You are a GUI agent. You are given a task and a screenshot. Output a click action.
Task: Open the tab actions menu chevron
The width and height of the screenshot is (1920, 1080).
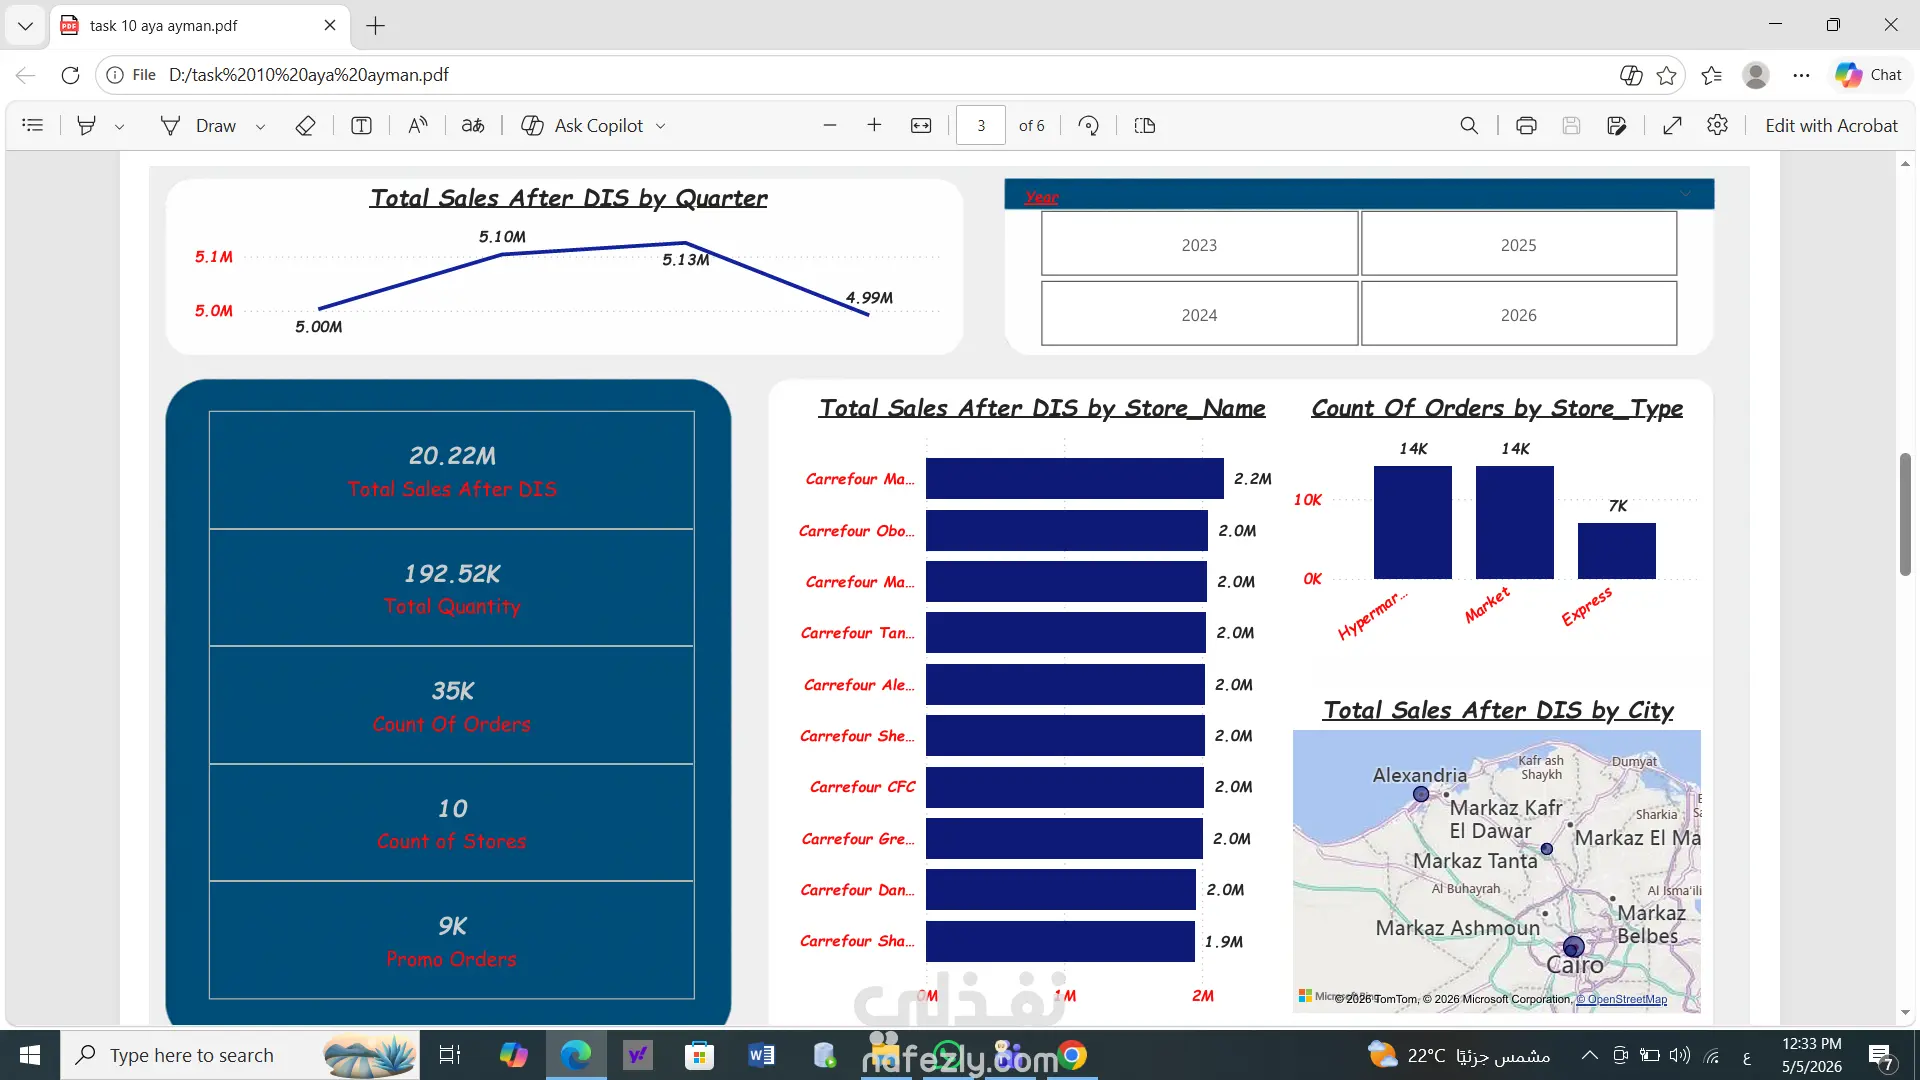click(25, 26)
